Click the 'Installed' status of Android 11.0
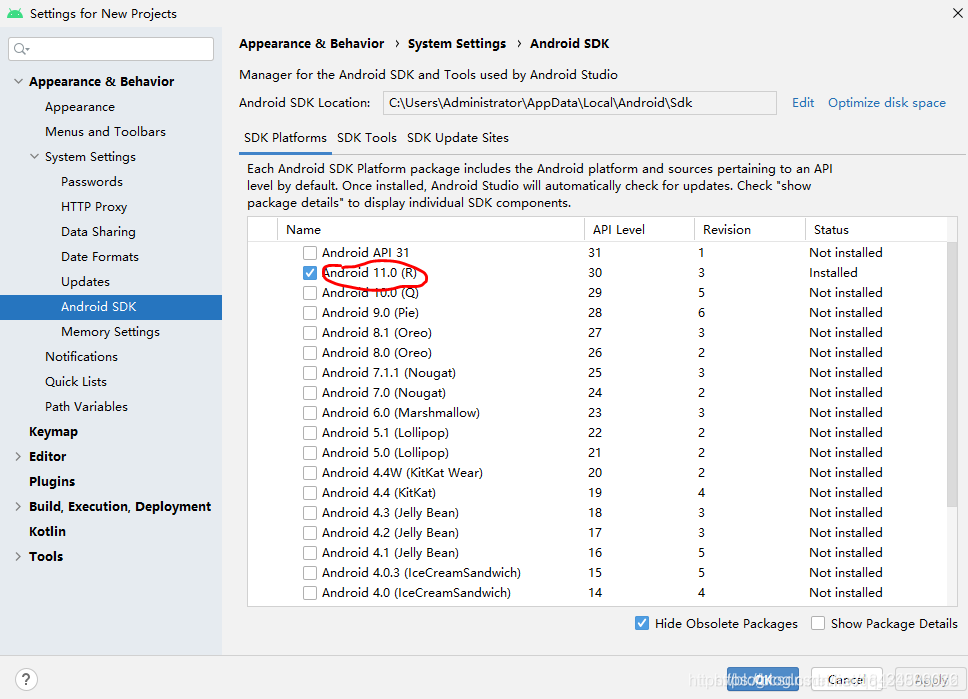The width and height of the screenshot is (968, 699). pyautogui.click(x=833, y=273)
